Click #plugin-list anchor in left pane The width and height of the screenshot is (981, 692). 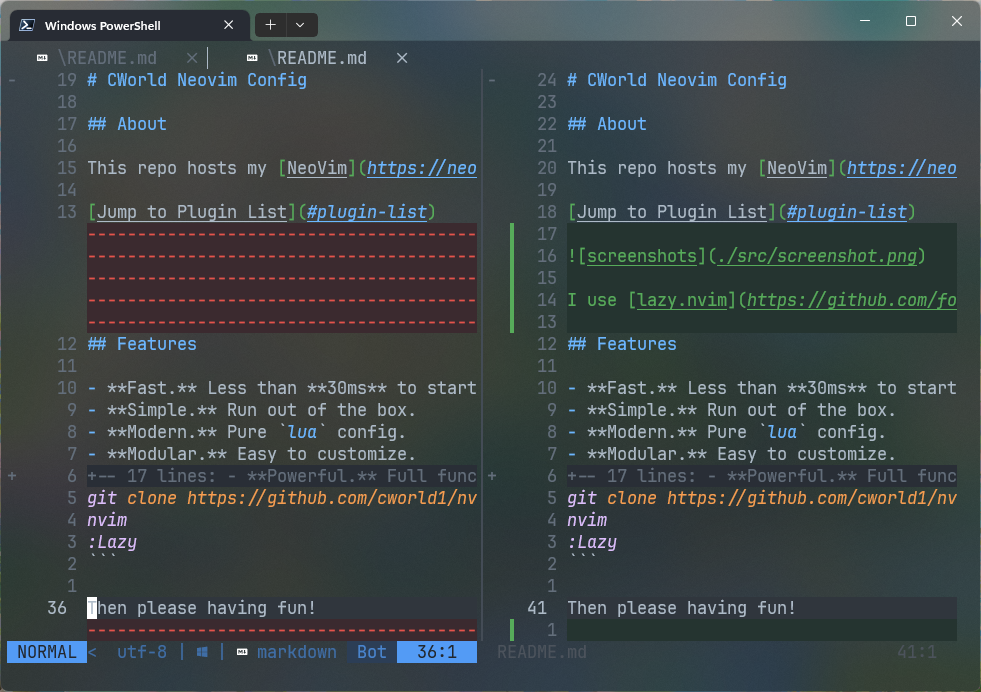click(x=367, y=212)
